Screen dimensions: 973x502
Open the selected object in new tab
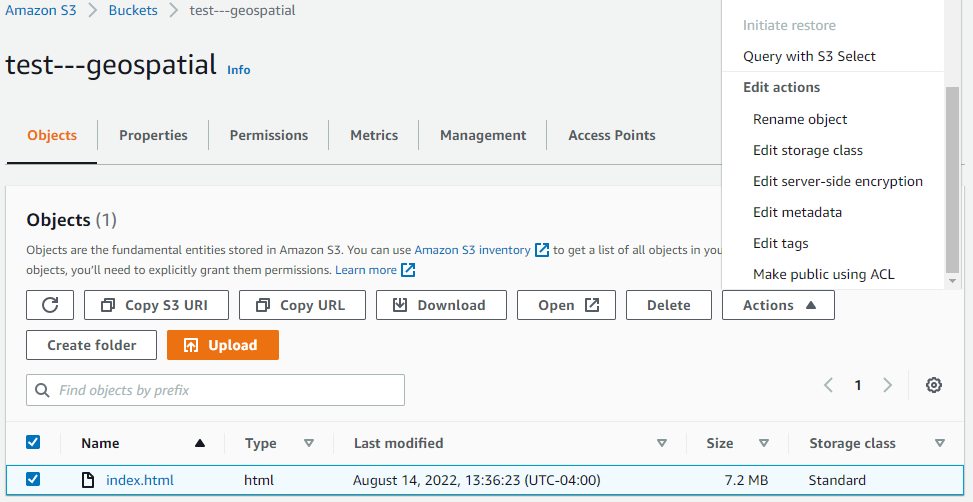(x=565, y=305)
